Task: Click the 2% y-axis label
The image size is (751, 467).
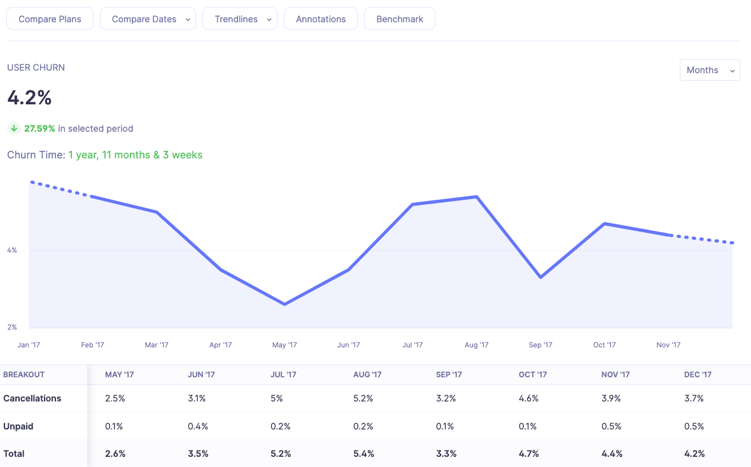Action: point(12,327)
